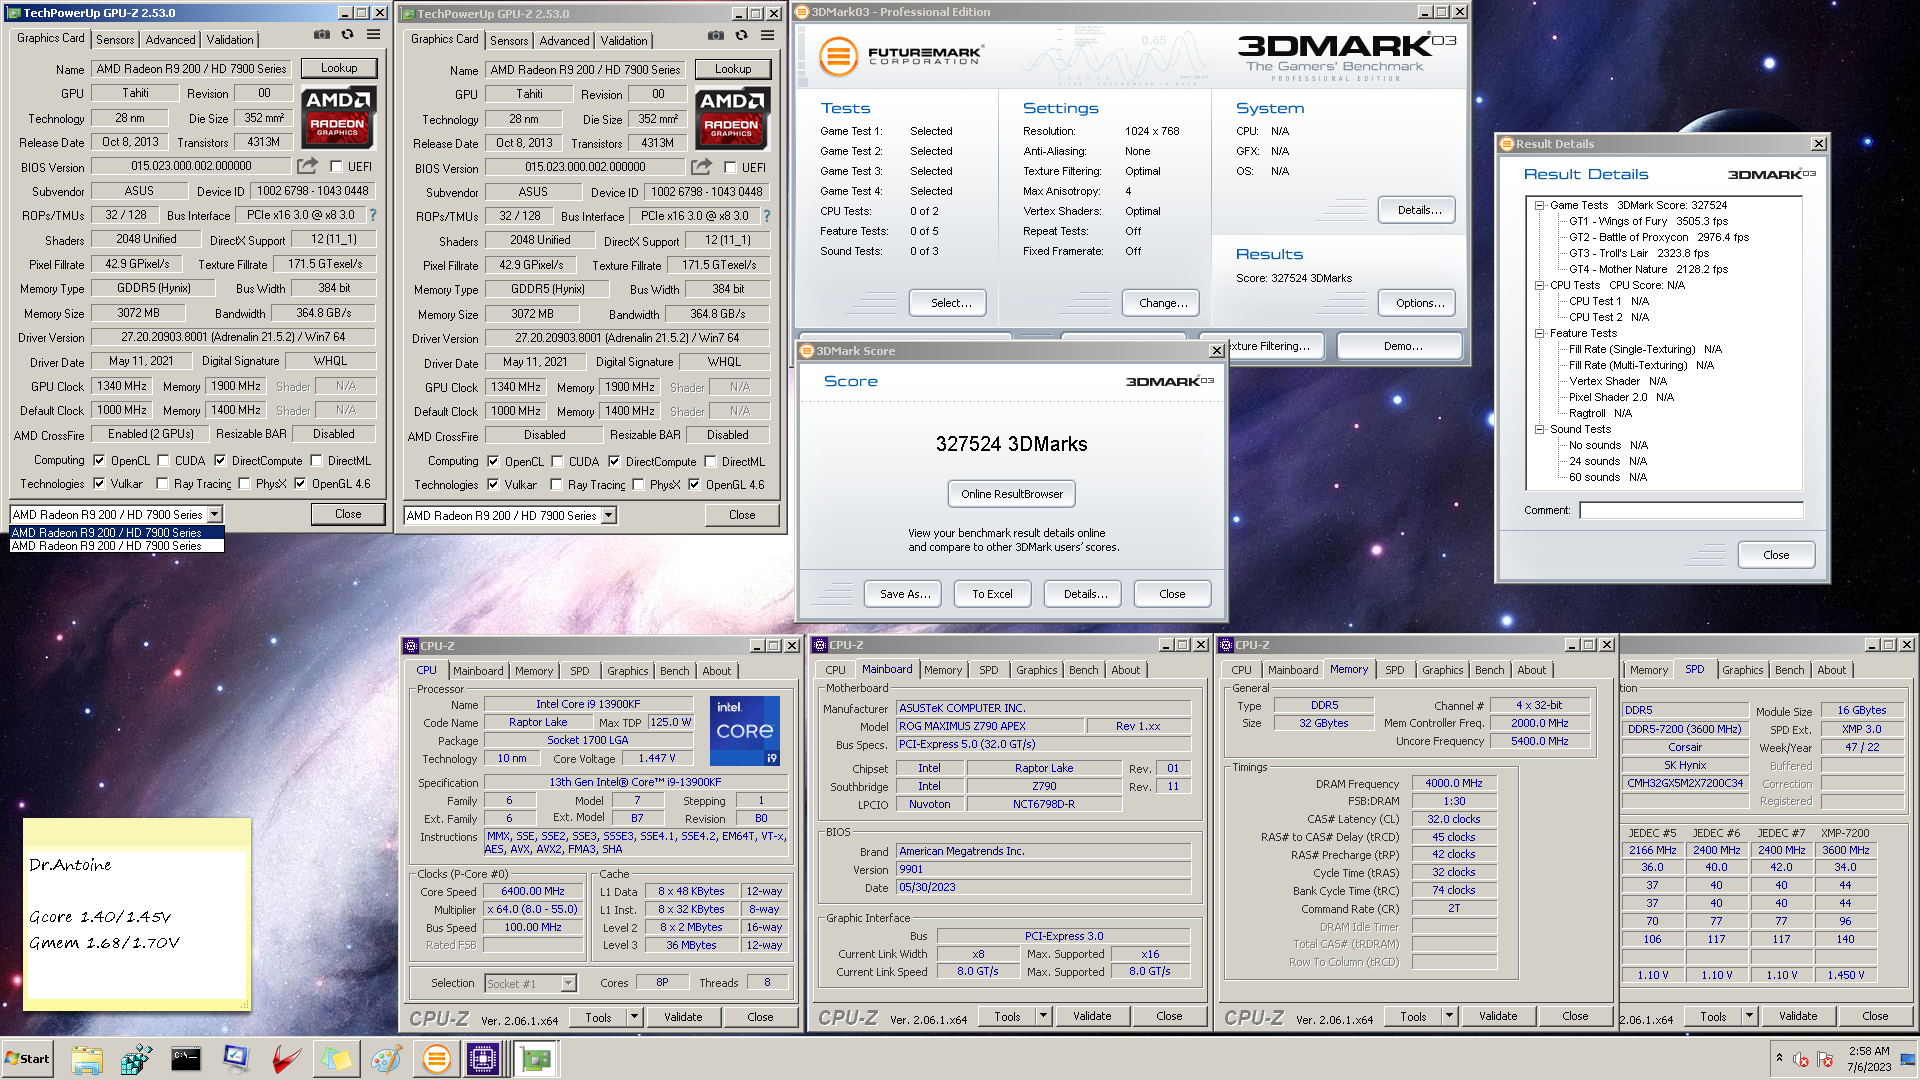Click the Dr.Antoine yellow sticky note
The height and width of the screenshot is (1080, 1920).
pos(137,912)
